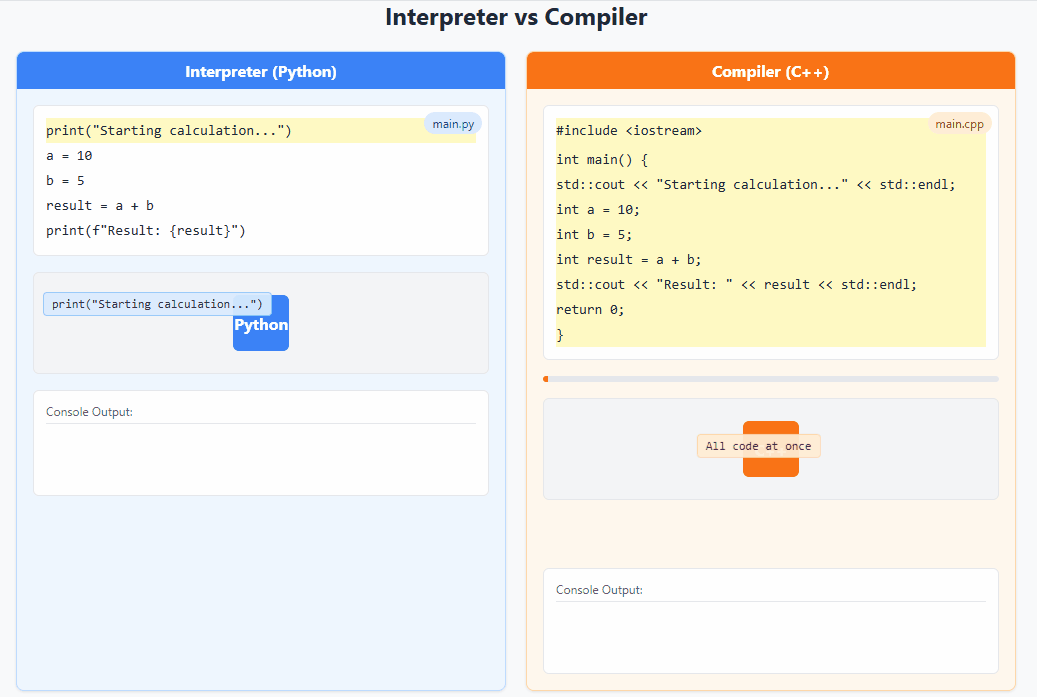Click the compiler progress bar

click(x=770, y=379)
